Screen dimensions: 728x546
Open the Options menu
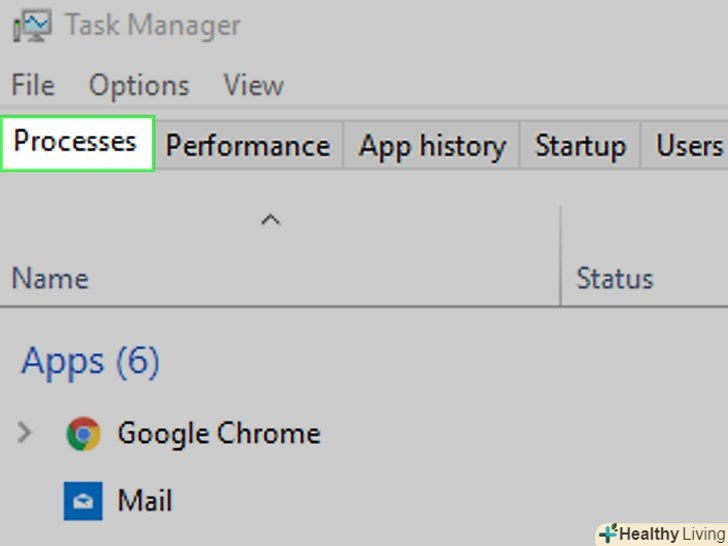tap(139, 85)
